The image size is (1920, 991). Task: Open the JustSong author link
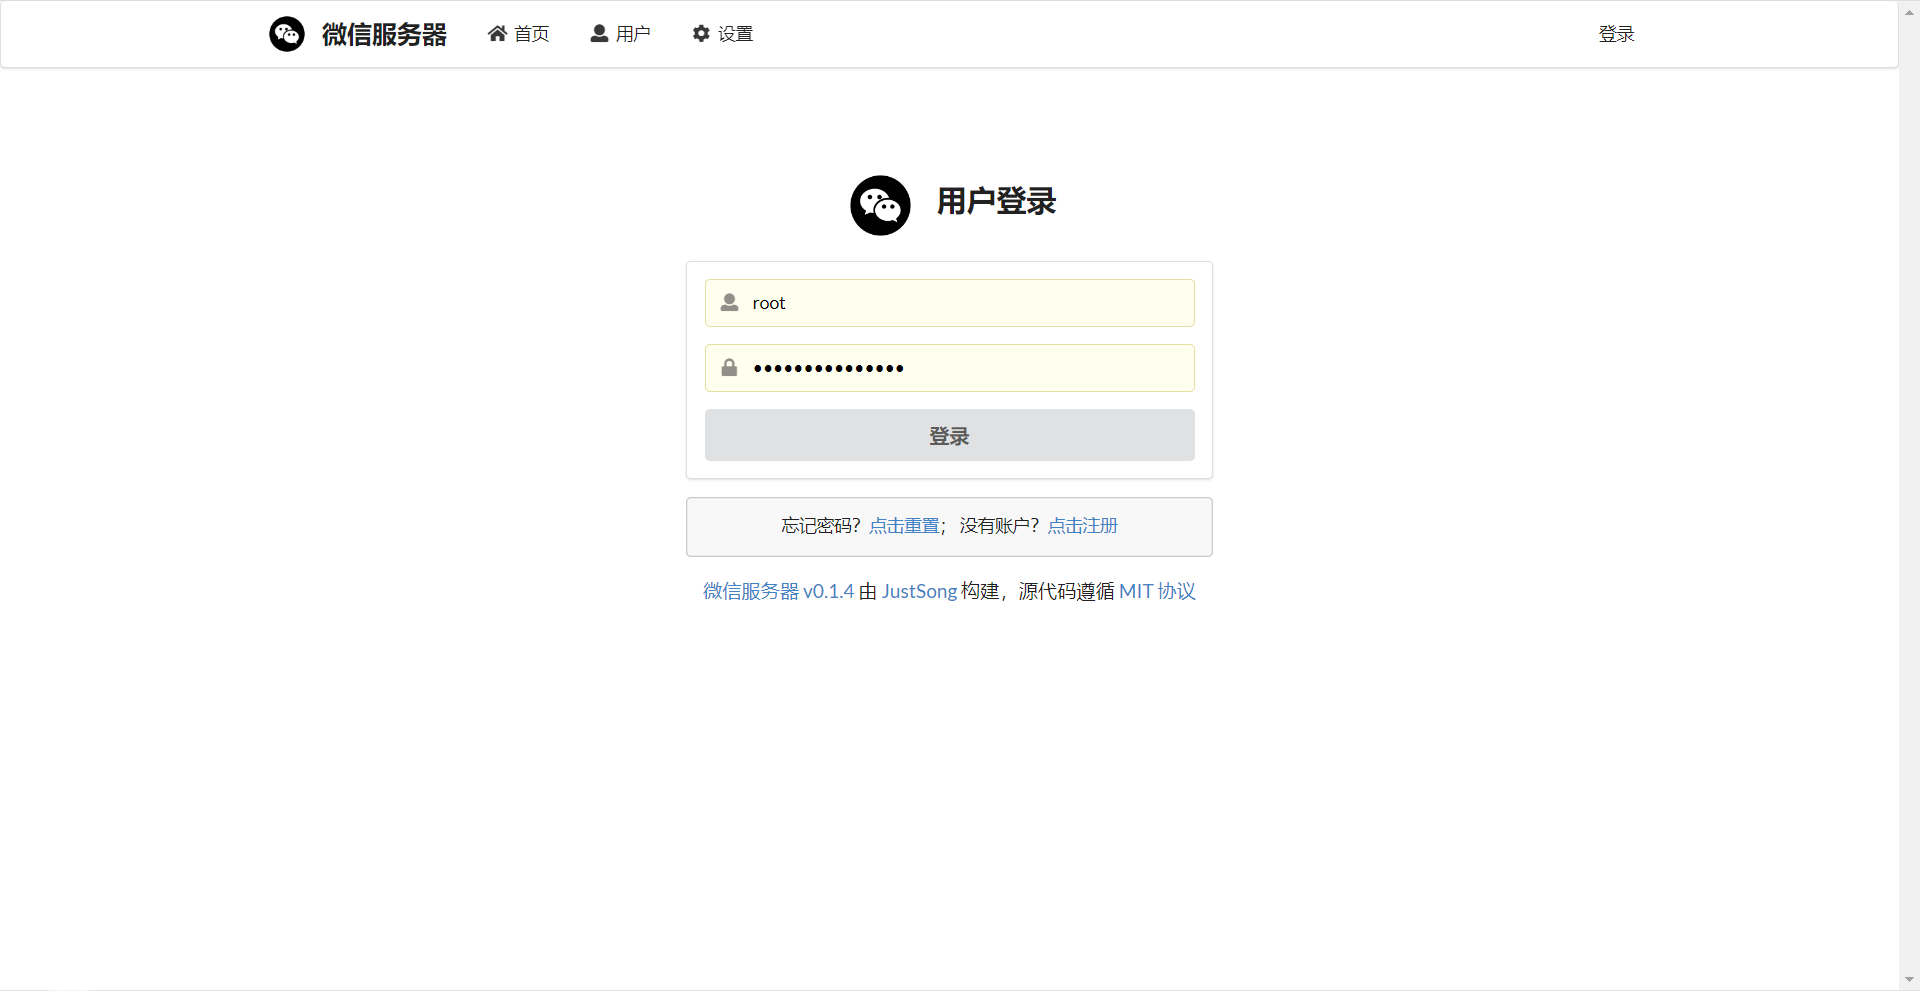918,591
